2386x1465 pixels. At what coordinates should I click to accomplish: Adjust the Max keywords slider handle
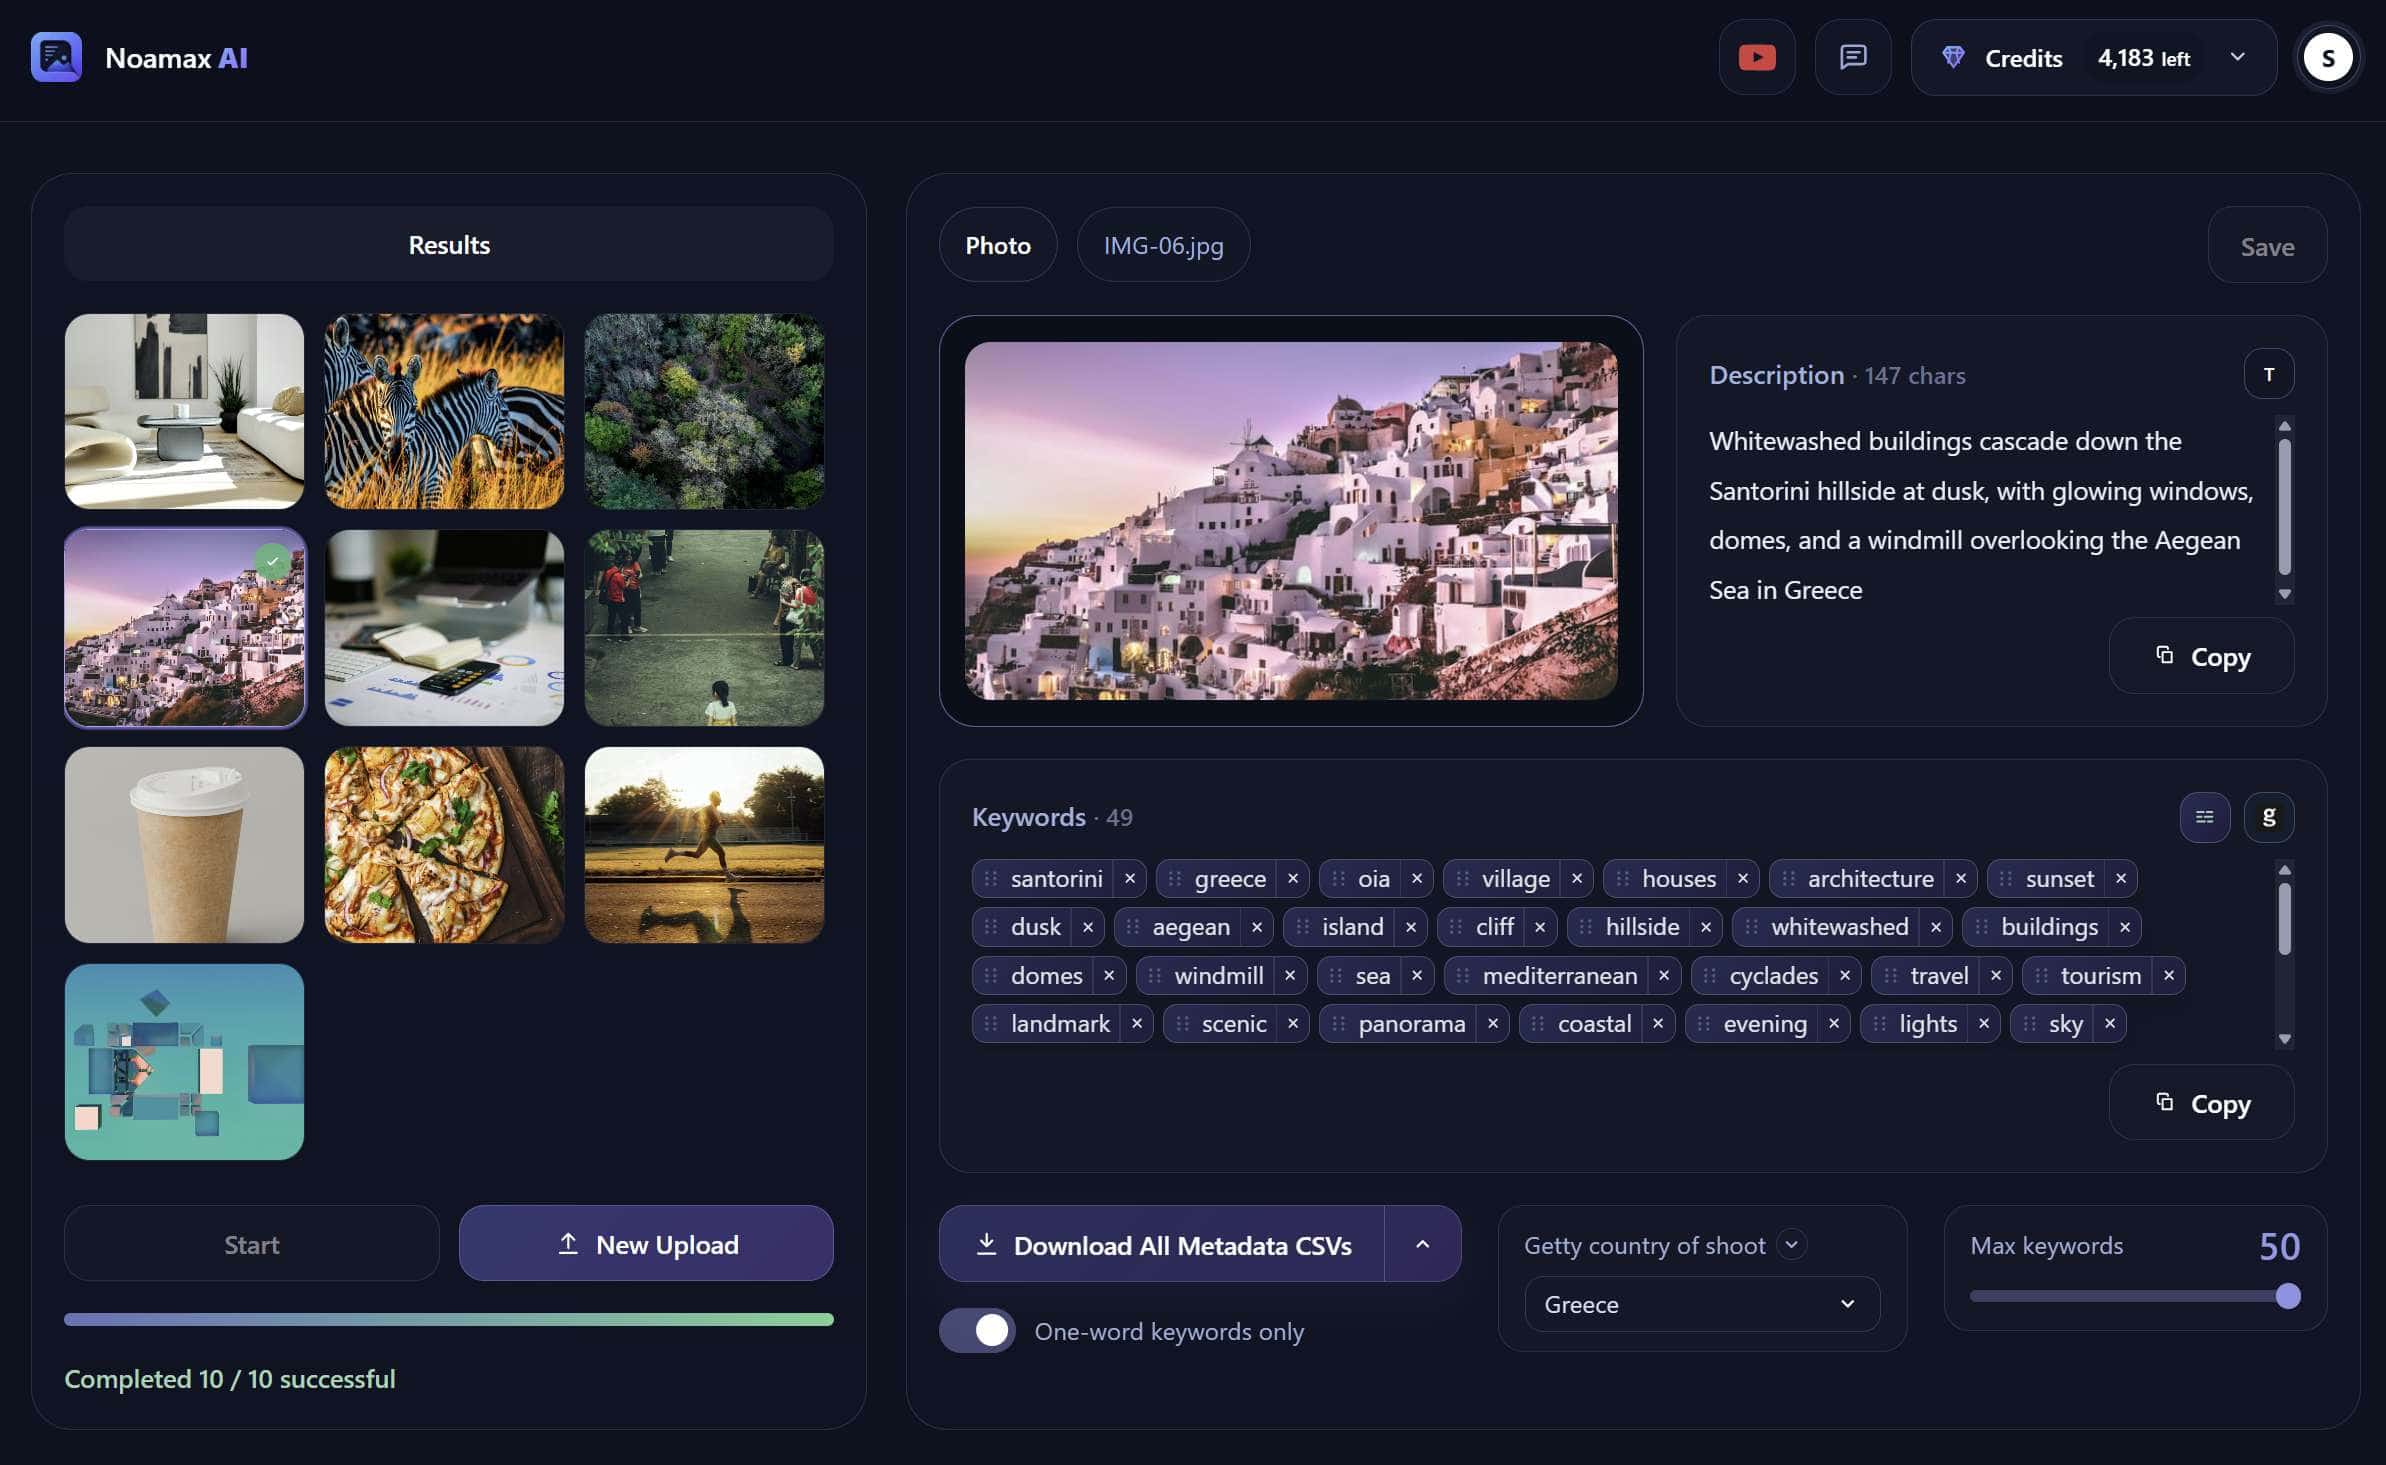(x=2287, y=1297)
